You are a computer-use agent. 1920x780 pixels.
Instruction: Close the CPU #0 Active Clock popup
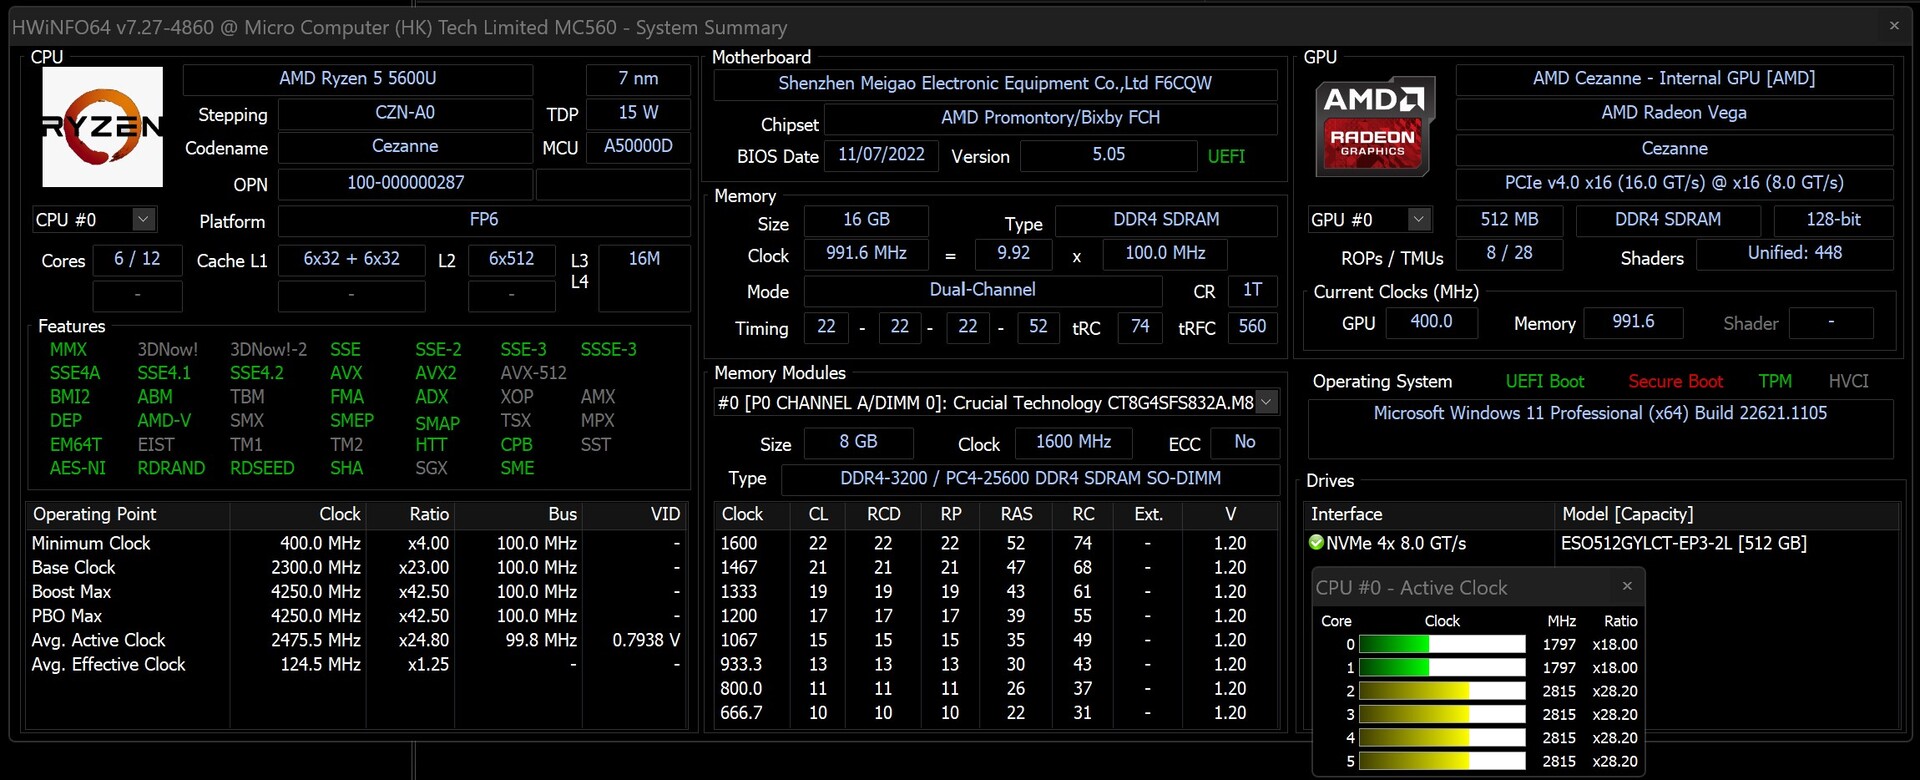click(x=1627, y=586)
